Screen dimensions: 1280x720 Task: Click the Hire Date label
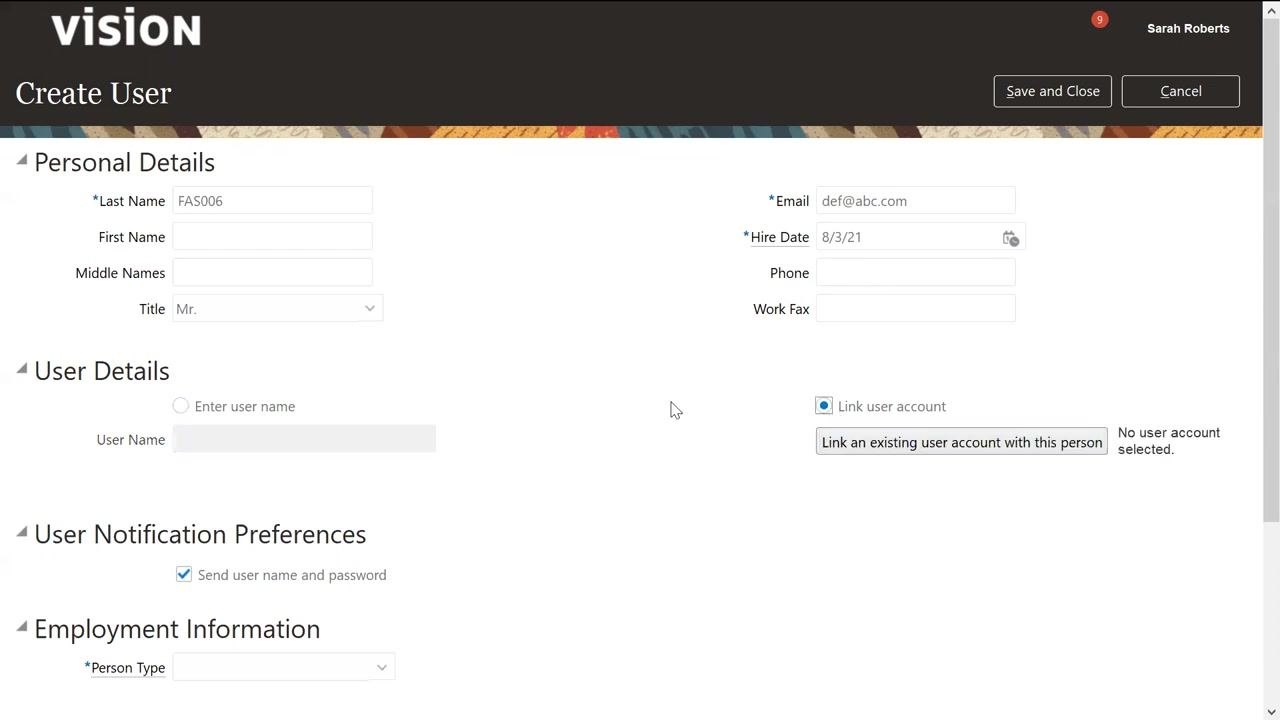(779, 237)
